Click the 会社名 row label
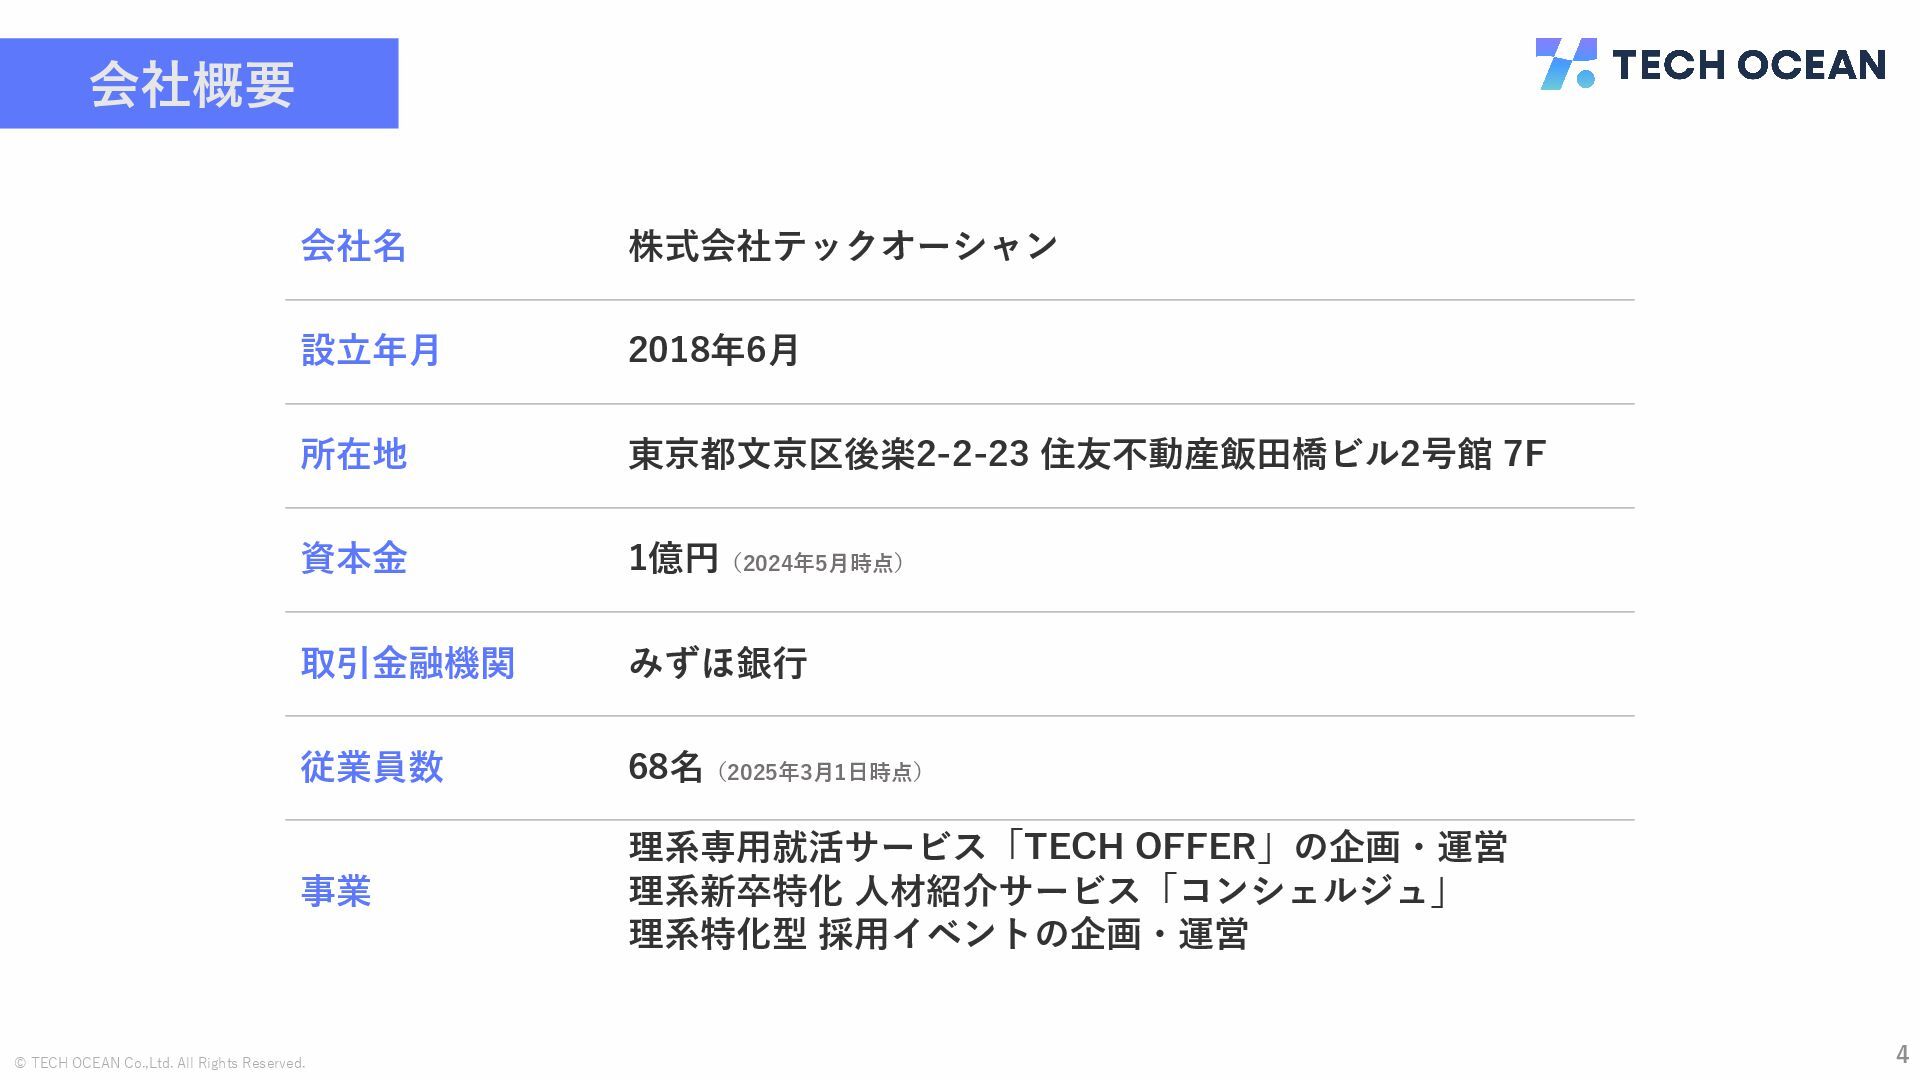 [354, 246]
